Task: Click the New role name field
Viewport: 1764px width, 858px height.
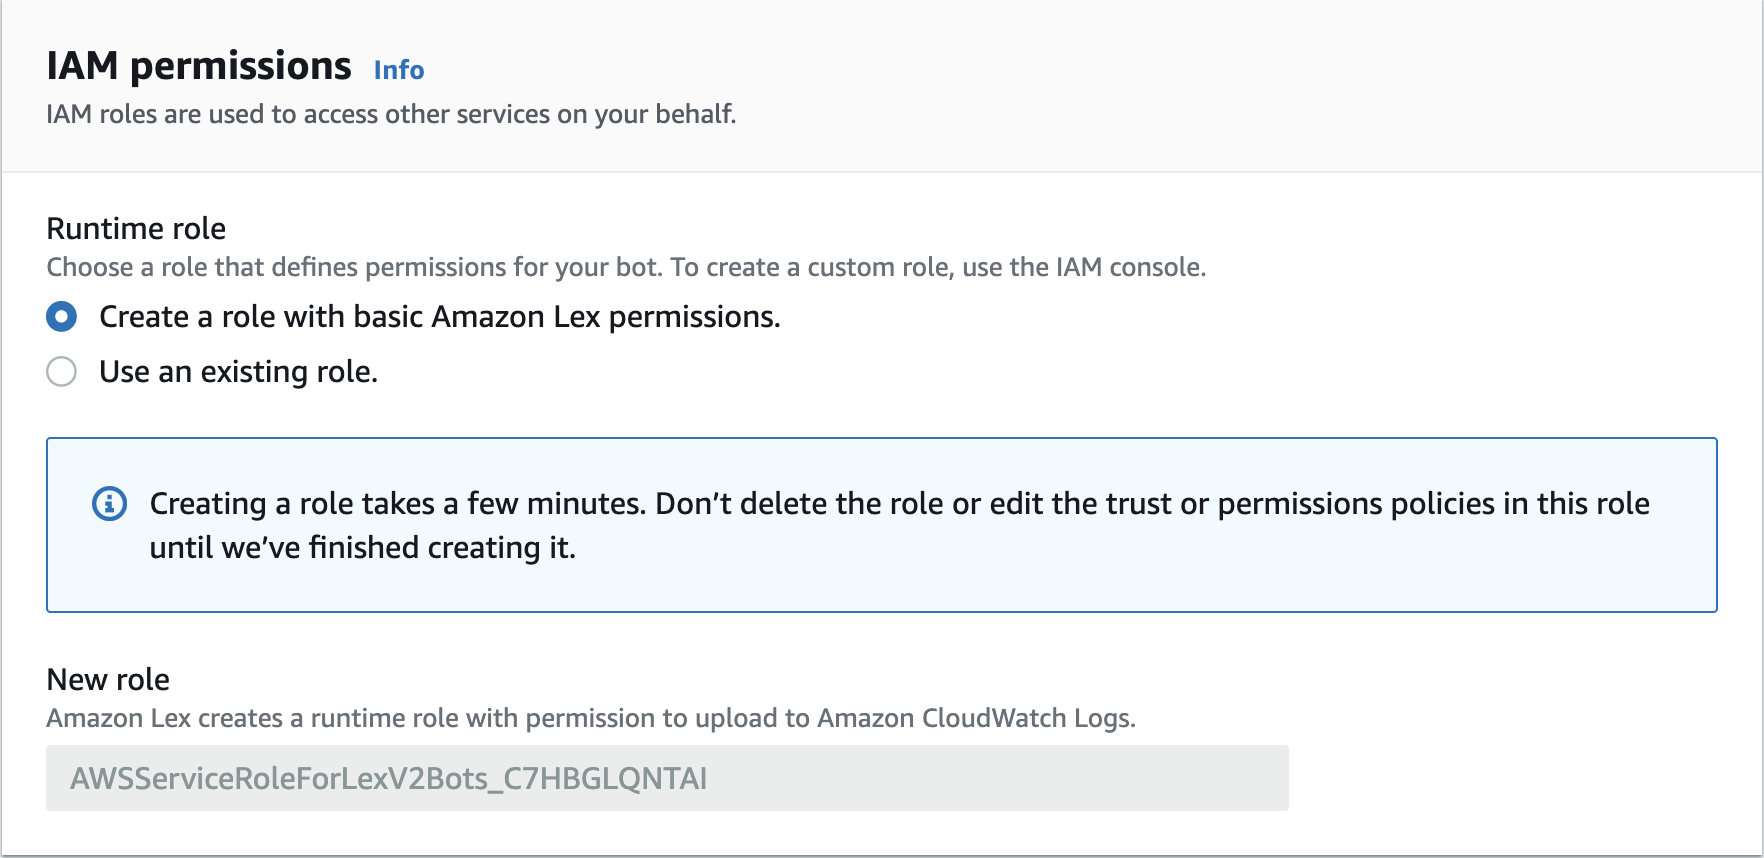Action: tap(667, 778)
